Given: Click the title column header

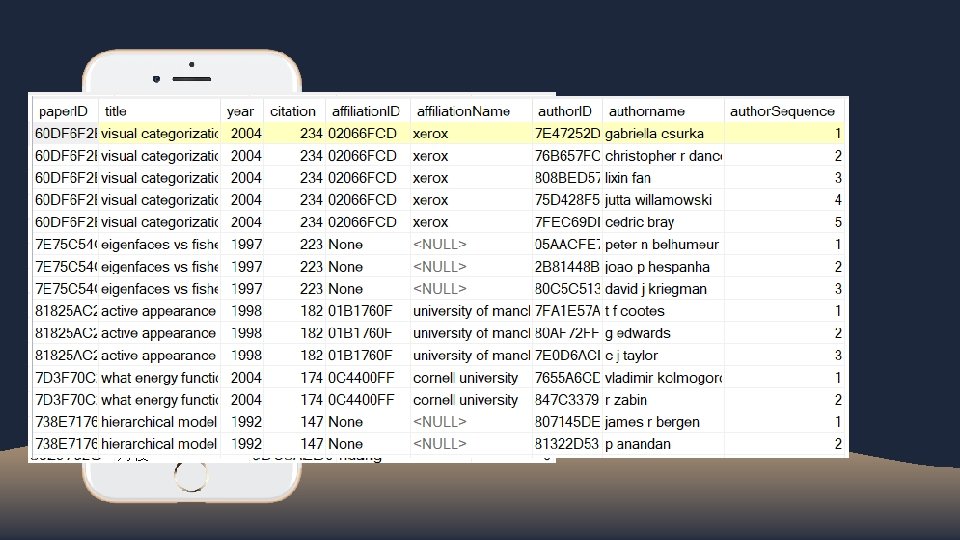Looking at the screenshot, I should [x=159, y=111].
